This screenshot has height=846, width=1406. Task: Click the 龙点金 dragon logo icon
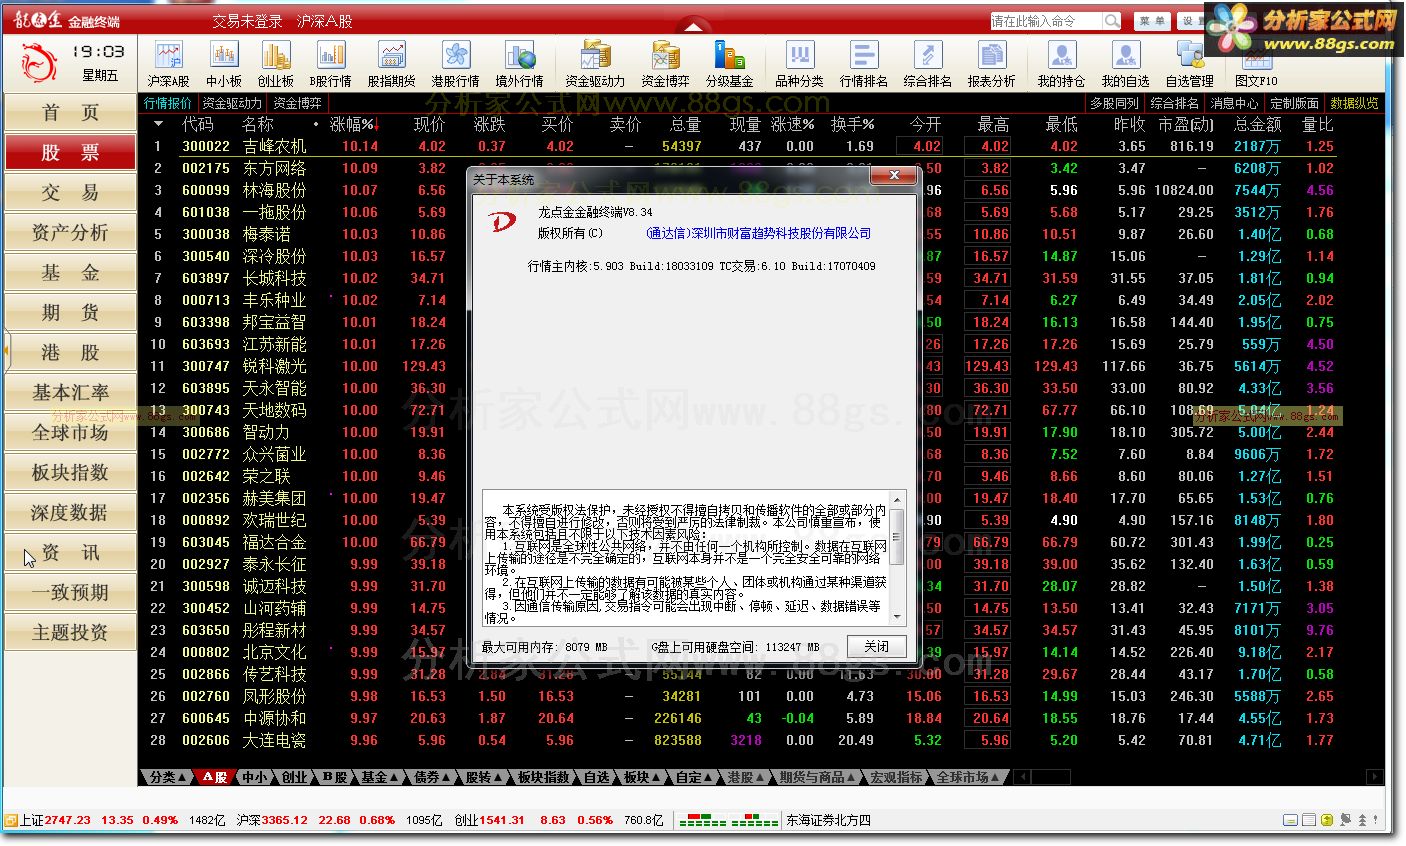pyautogui.click(x=38, y=63)
